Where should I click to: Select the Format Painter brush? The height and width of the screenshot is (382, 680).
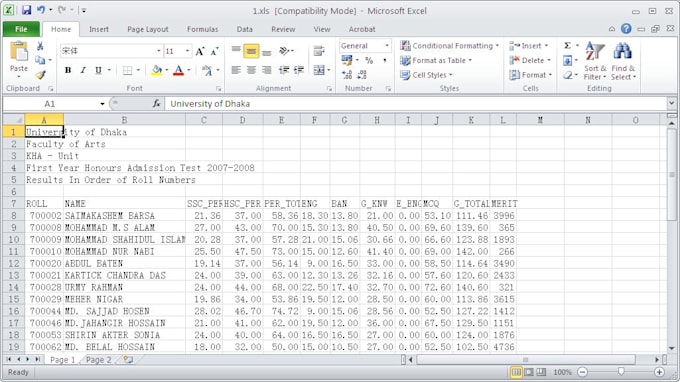tap(40, 75)
